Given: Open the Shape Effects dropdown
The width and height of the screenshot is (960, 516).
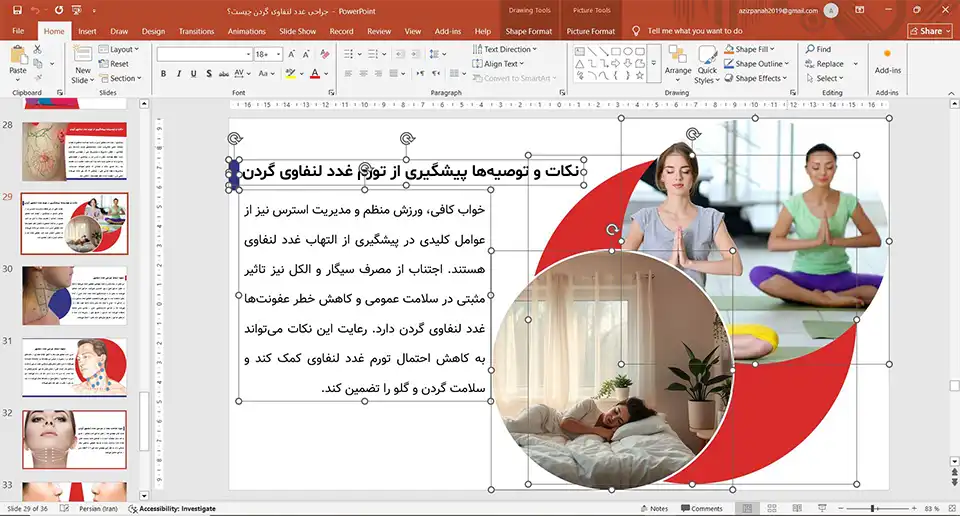Looking at the screenshot, I should click(x=756, y=78).
